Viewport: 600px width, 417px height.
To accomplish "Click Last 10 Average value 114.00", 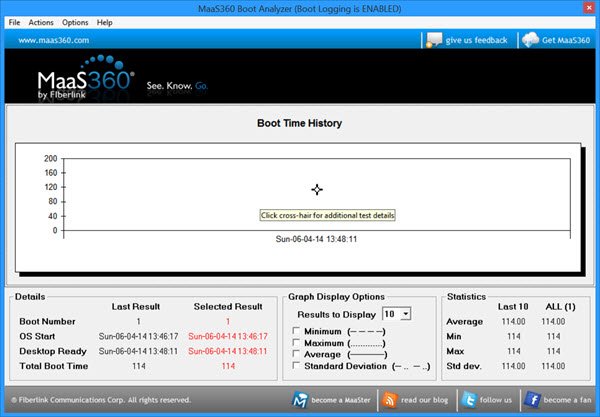I will click(x=513, y=321).
